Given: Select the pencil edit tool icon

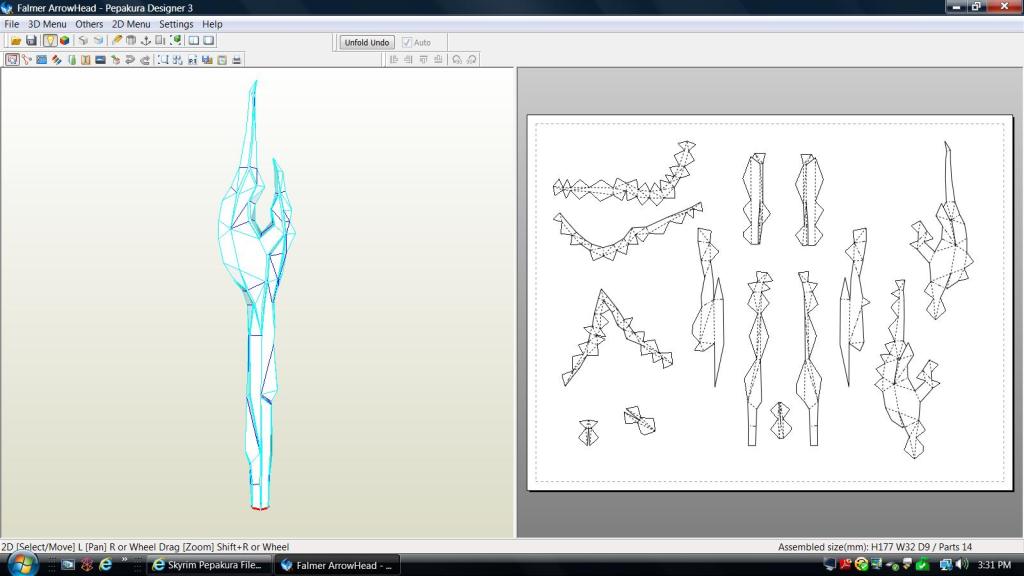Looking at the screenshot, I should click(116, 40).
